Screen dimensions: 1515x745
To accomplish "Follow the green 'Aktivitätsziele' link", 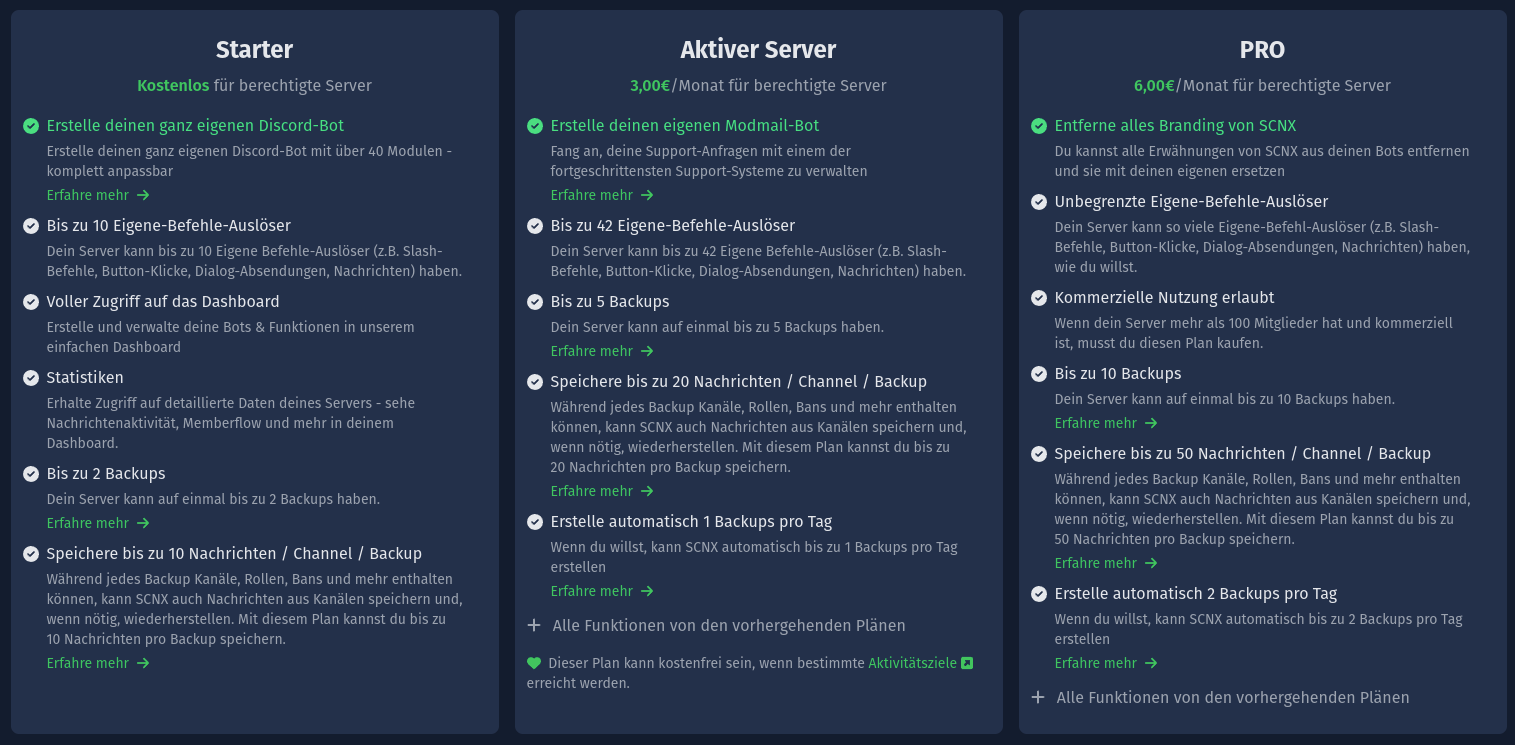I will (x=912, y=663).
